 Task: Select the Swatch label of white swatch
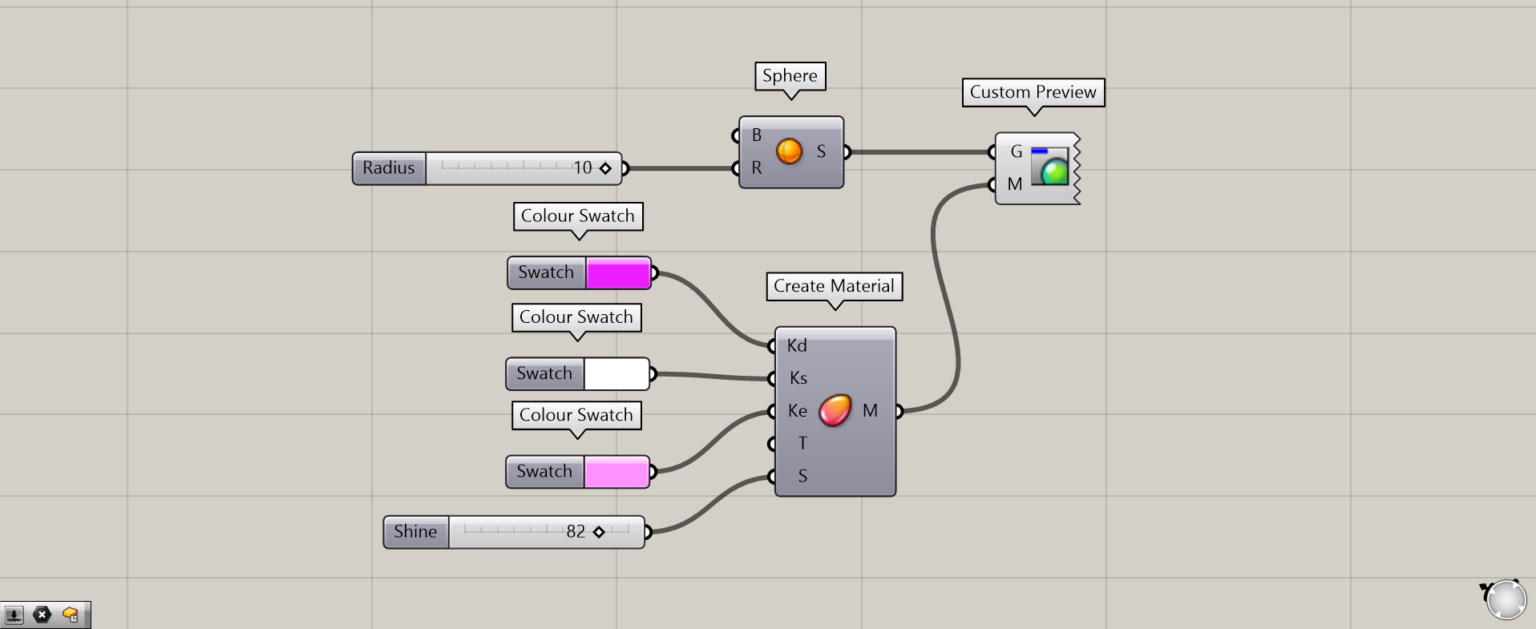[544, 374]
